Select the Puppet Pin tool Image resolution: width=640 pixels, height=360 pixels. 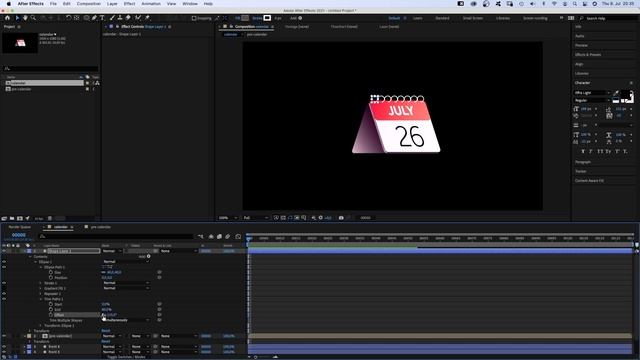tap(147, 18)
